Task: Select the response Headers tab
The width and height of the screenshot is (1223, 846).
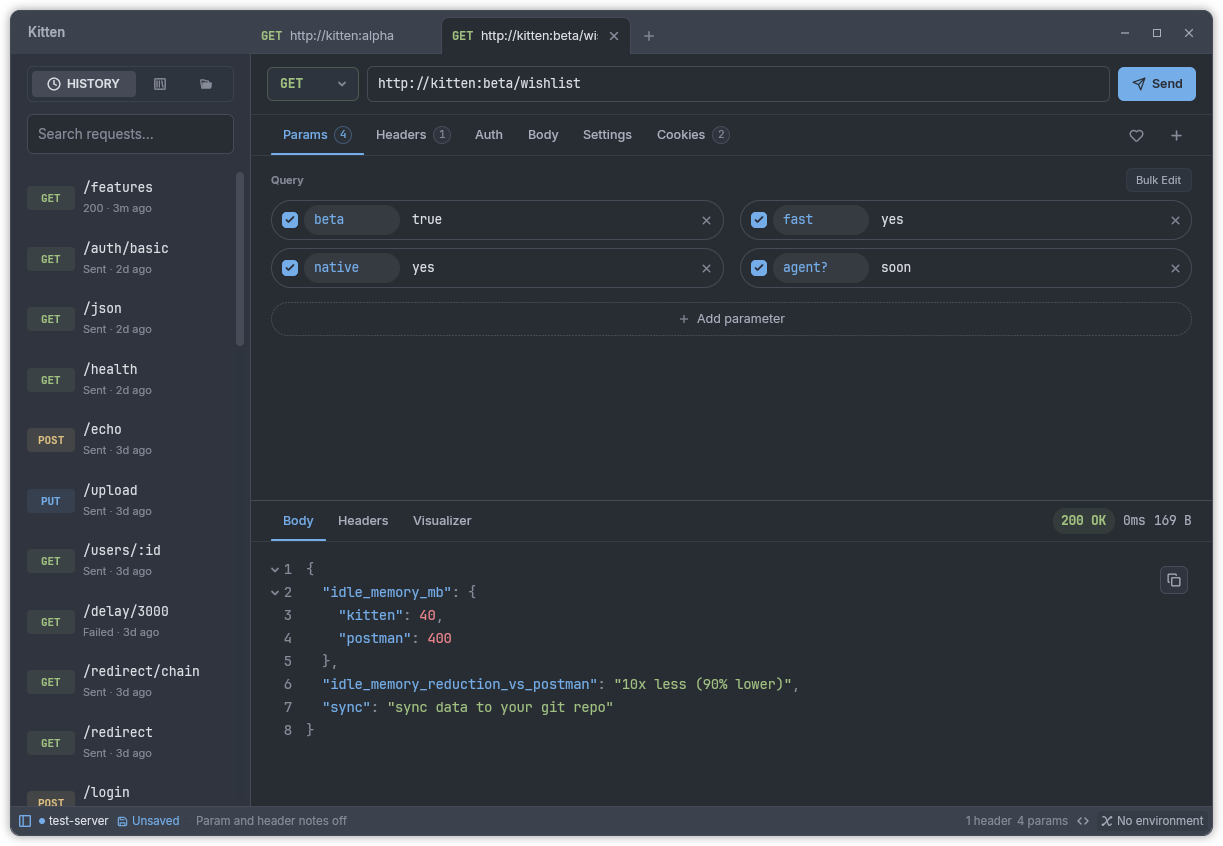Action: click(363, 521)
